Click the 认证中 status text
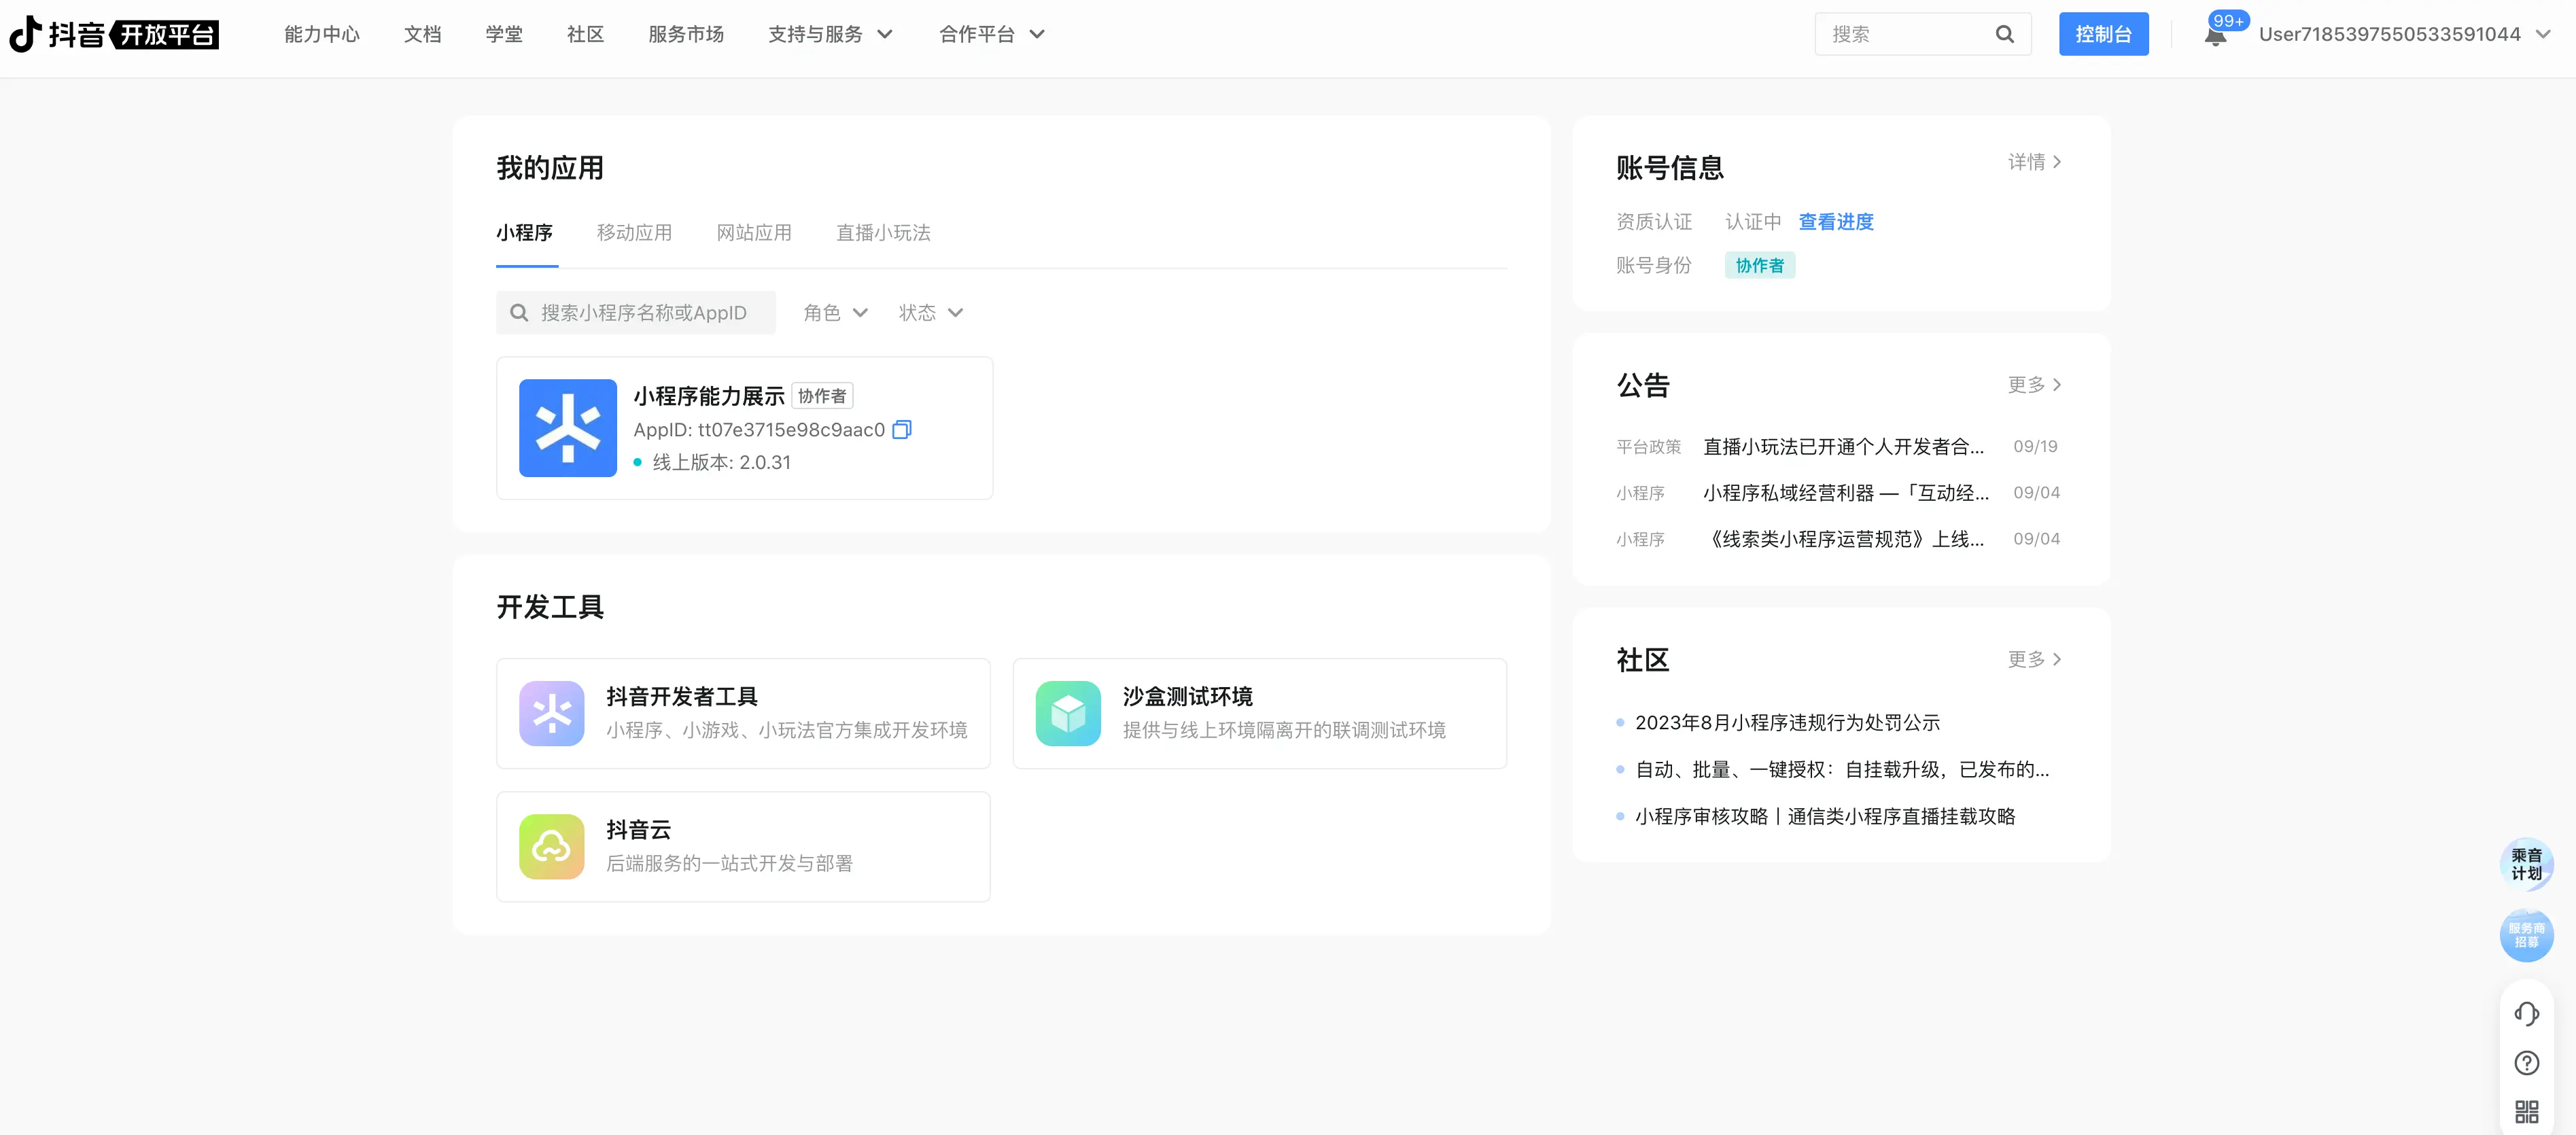 tap(1753, 221)
